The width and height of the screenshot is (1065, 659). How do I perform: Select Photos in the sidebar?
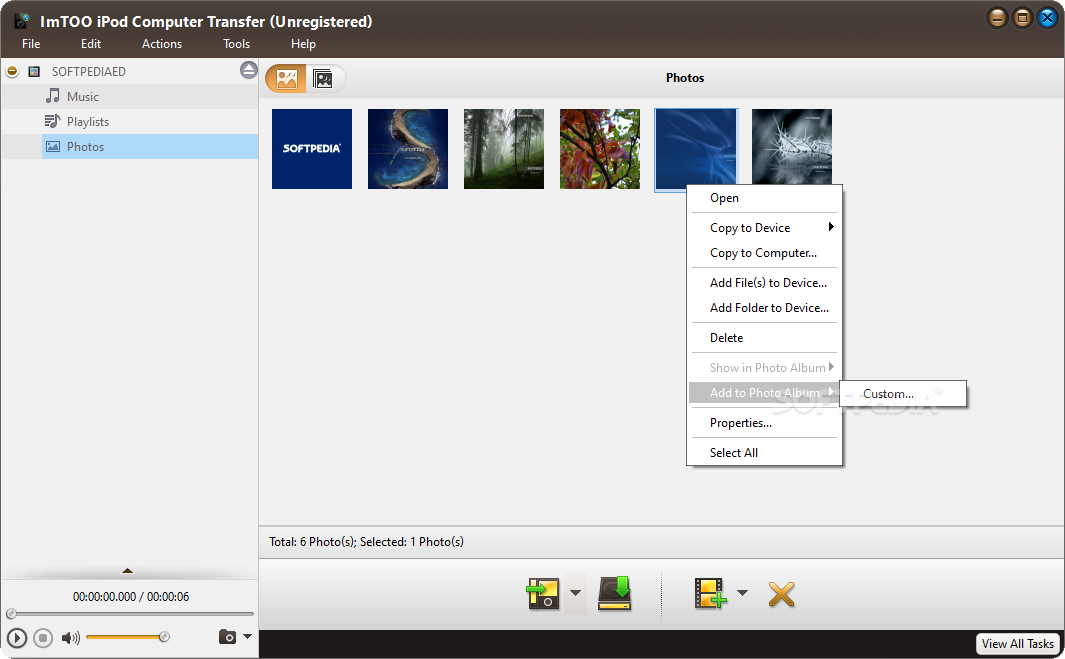coord(149,147)
